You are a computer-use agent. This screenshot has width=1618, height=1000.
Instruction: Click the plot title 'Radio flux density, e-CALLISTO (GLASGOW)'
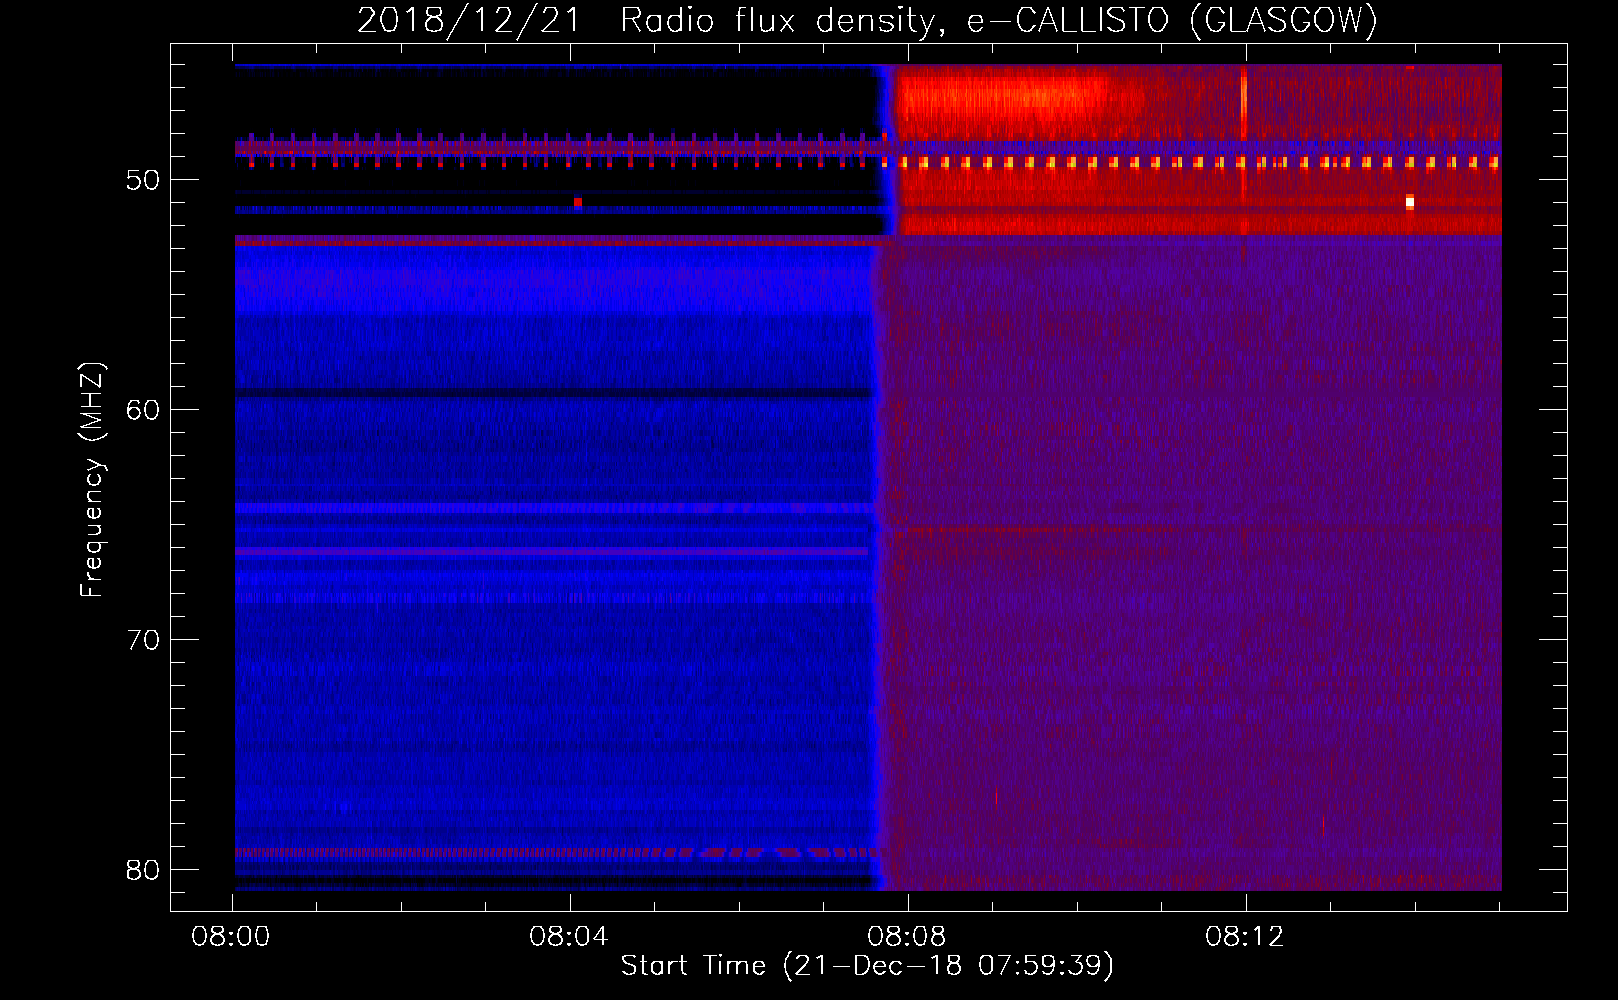[x=999, y=20]
